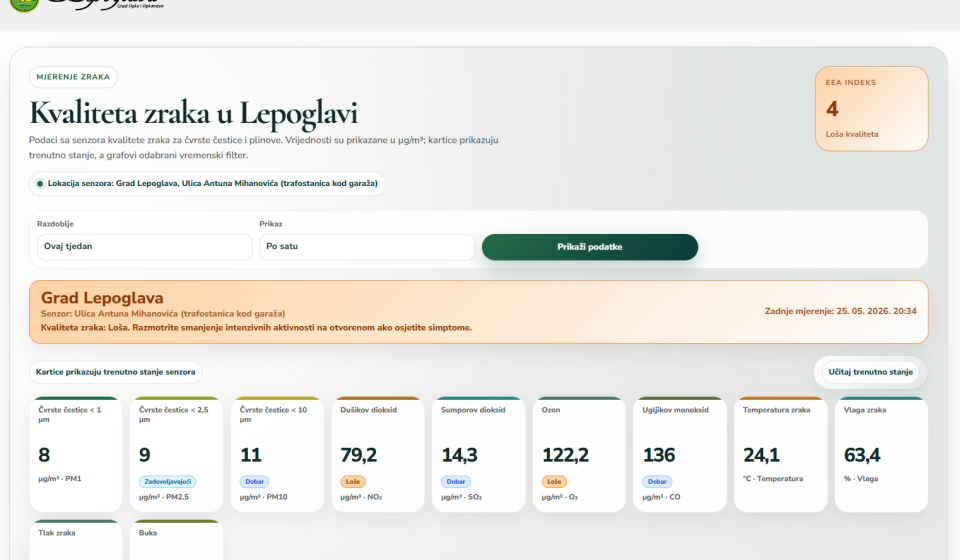Click the Lepoglava logo in header

pos(87,5)
